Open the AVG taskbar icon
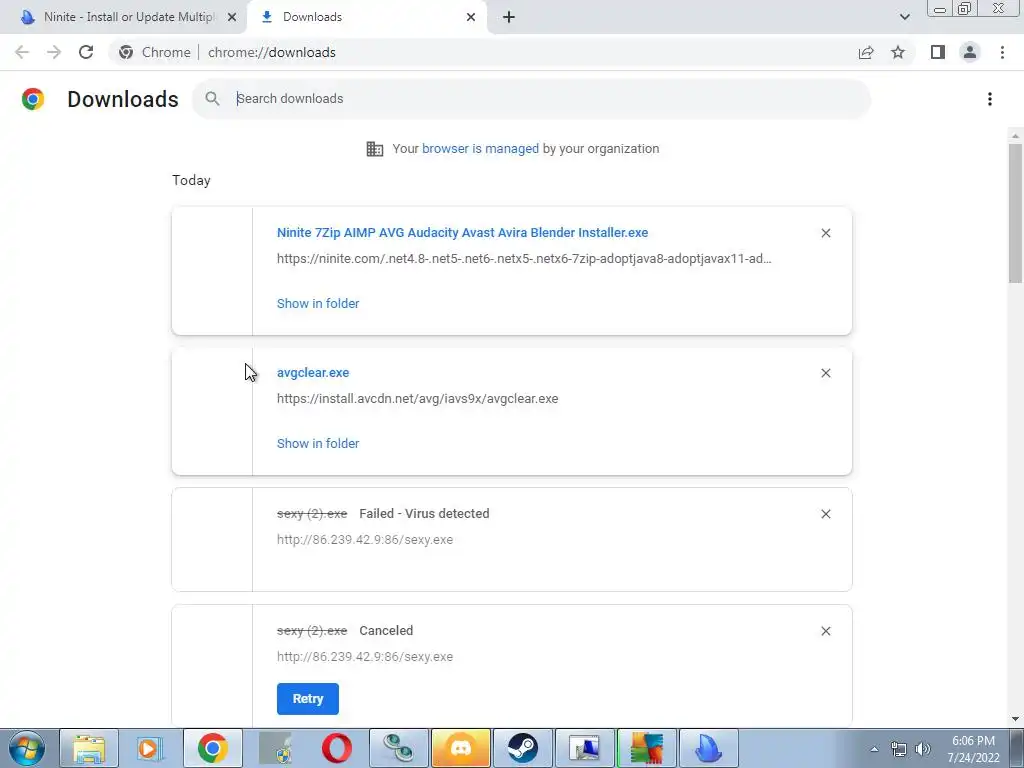 pyautogui.click(x=647, y=748)
